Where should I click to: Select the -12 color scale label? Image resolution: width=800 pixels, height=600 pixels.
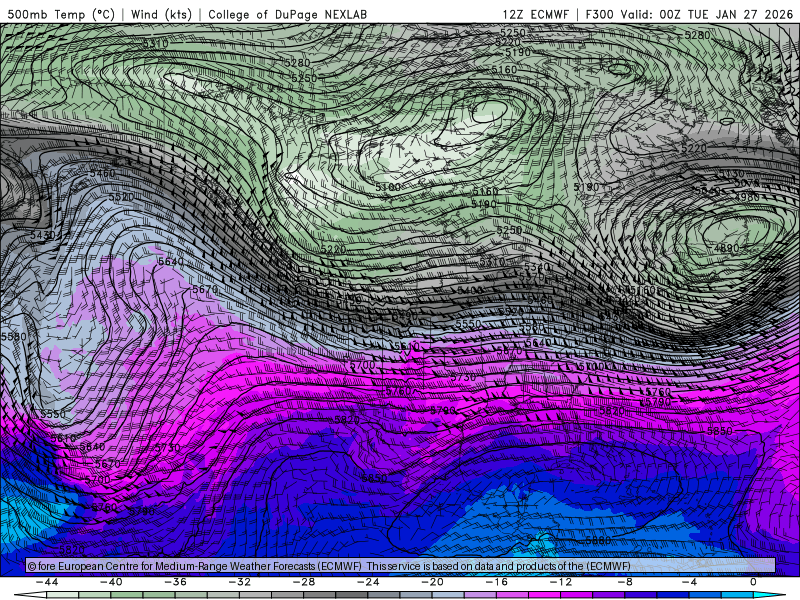561,582
